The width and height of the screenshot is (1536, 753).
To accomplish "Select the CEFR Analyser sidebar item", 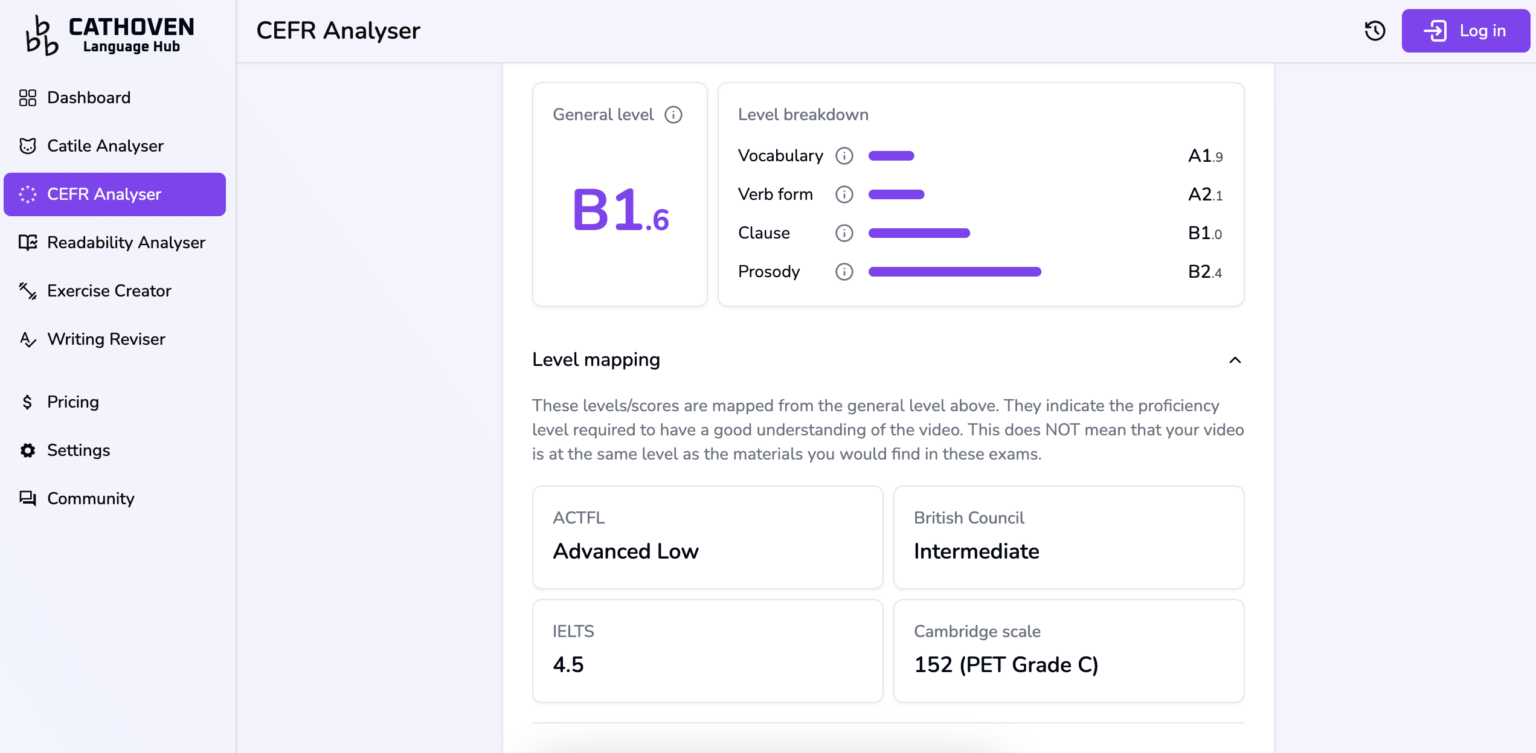I will coord(104,194).
